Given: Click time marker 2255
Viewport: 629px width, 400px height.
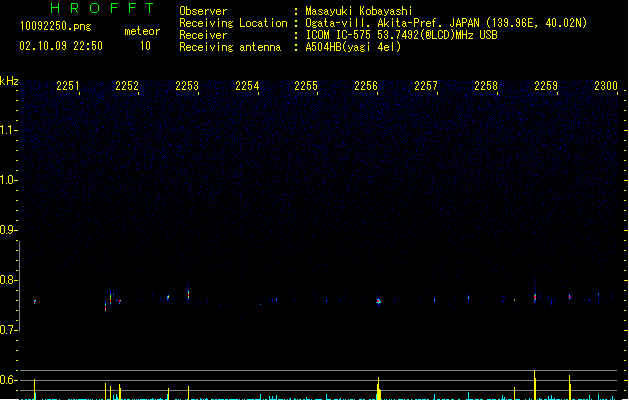Looking at the screenshot, I should click(x=306, y=86).
